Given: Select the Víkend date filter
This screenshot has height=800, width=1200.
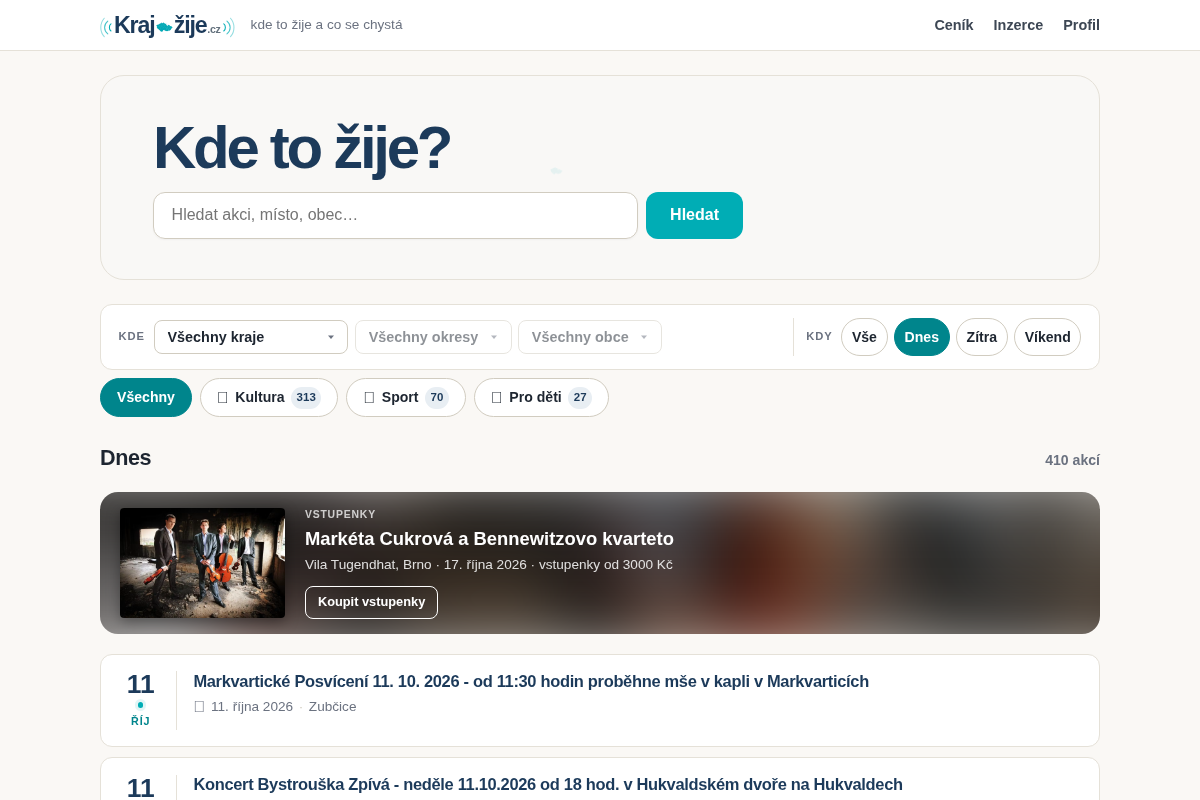Looking at the screenshot, I should click(1047, 337).
